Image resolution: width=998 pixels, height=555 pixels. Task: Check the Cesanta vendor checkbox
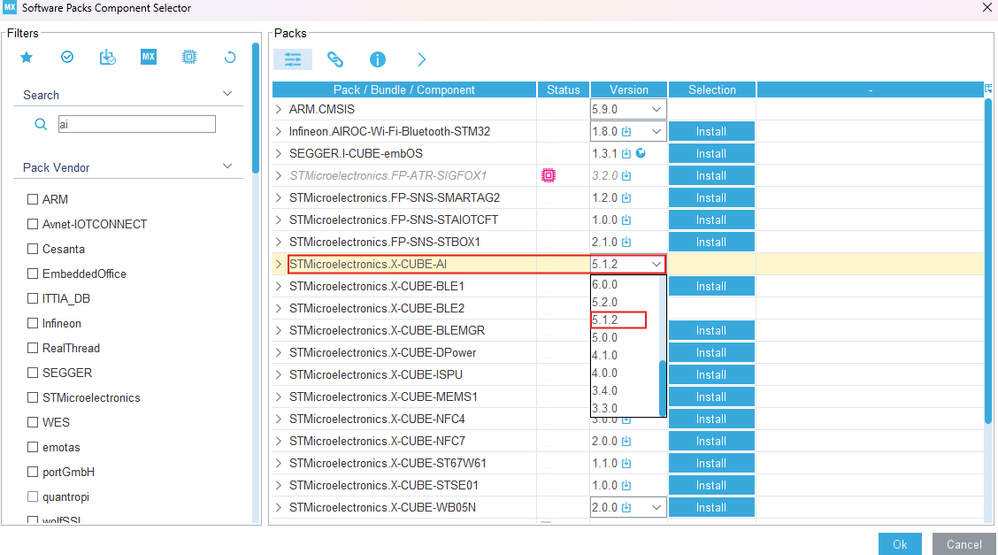tap(32, 249)
